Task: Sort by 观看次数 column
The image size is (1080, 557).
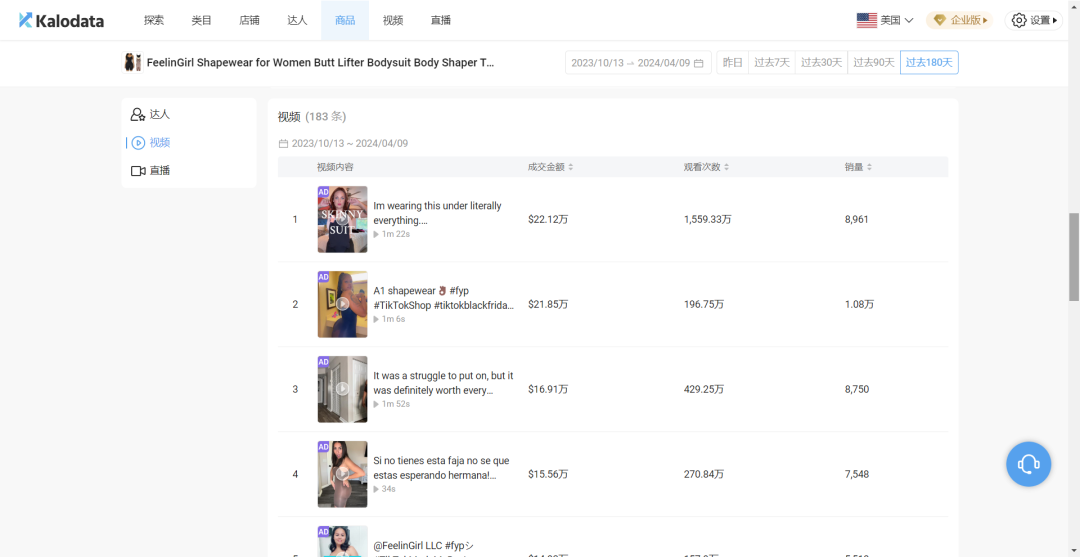Action: pyautogui.click(x=707, y=167)
